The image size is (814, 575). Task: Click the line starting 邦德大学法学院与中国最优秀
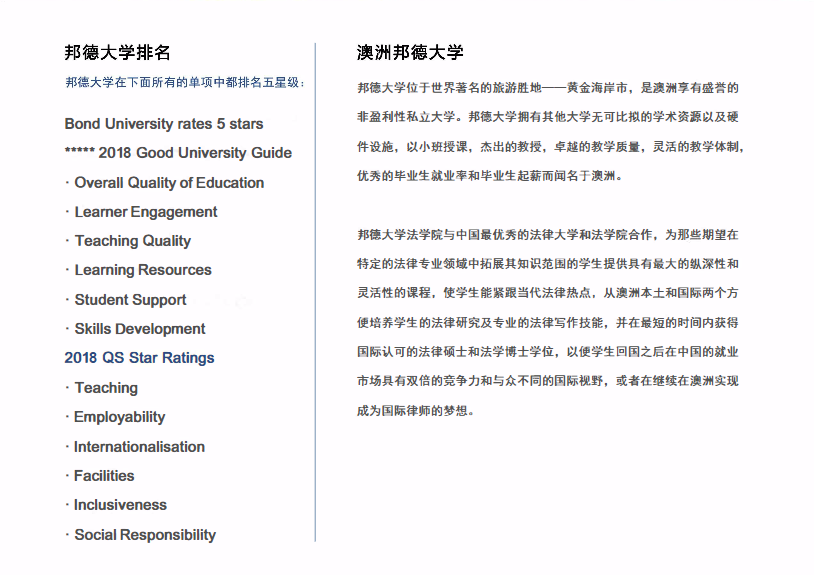pos(548,235)
